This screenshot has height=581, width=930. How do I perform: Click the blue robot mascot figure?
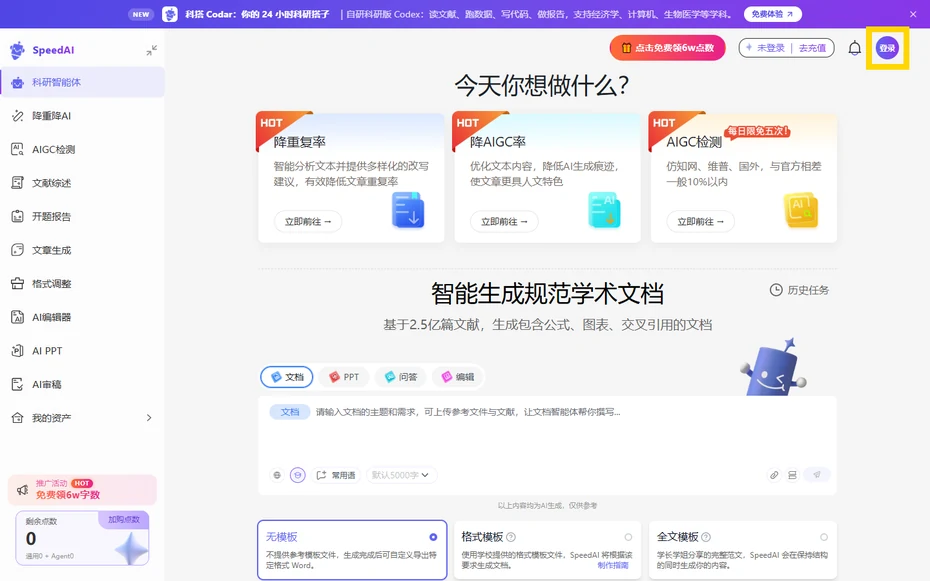tap(773, 368)
